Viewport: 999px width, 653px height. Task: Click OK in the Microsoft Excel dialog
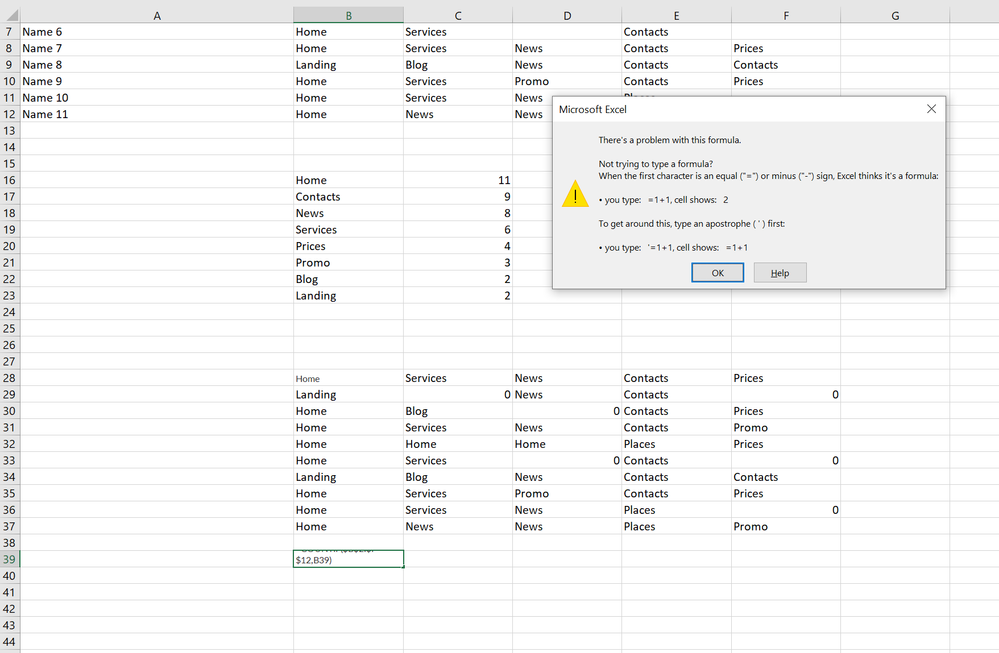point(717,273)
